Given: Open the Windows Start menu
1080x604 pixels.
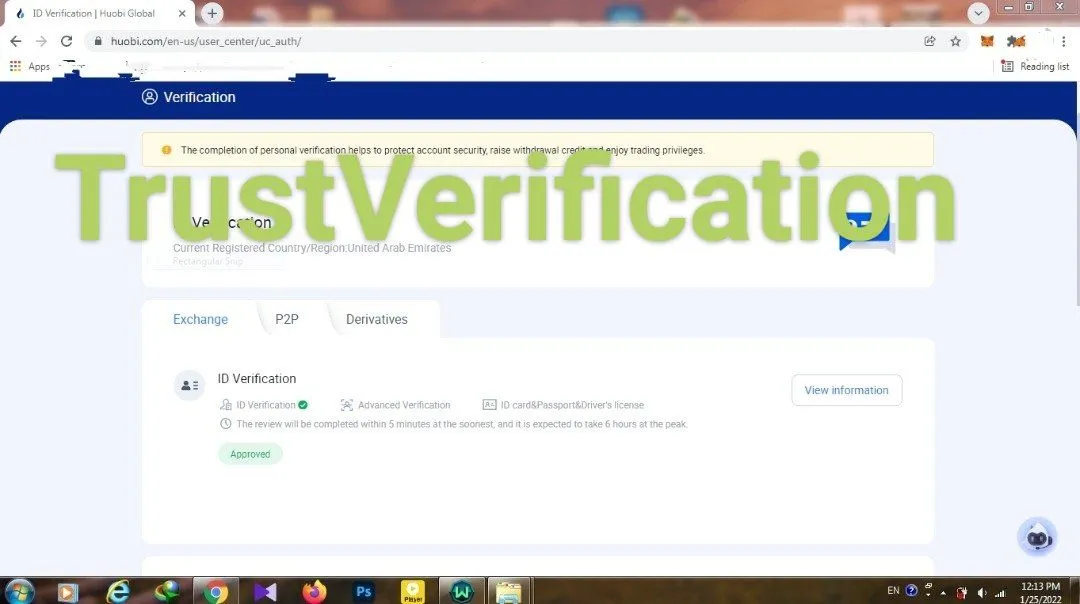Looking at the screenshot, I should coord(19,591).
